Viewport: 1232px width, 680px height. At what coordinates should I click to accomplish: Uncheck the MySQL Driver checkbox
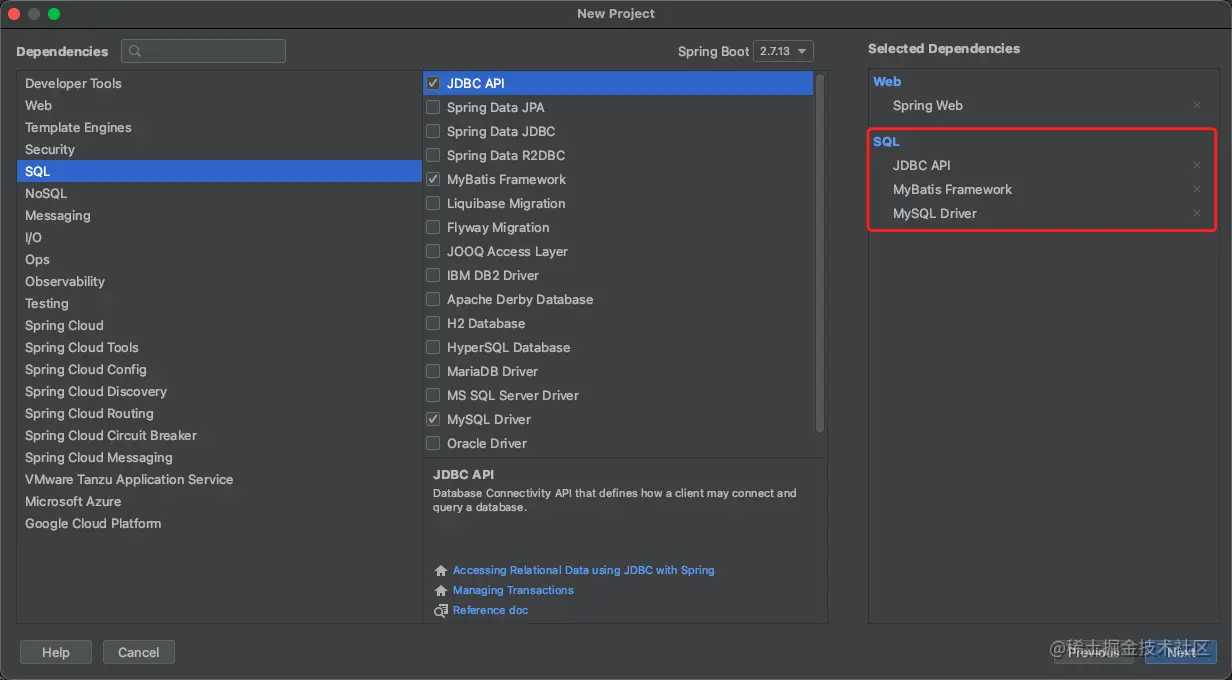[x=433, y=419]
